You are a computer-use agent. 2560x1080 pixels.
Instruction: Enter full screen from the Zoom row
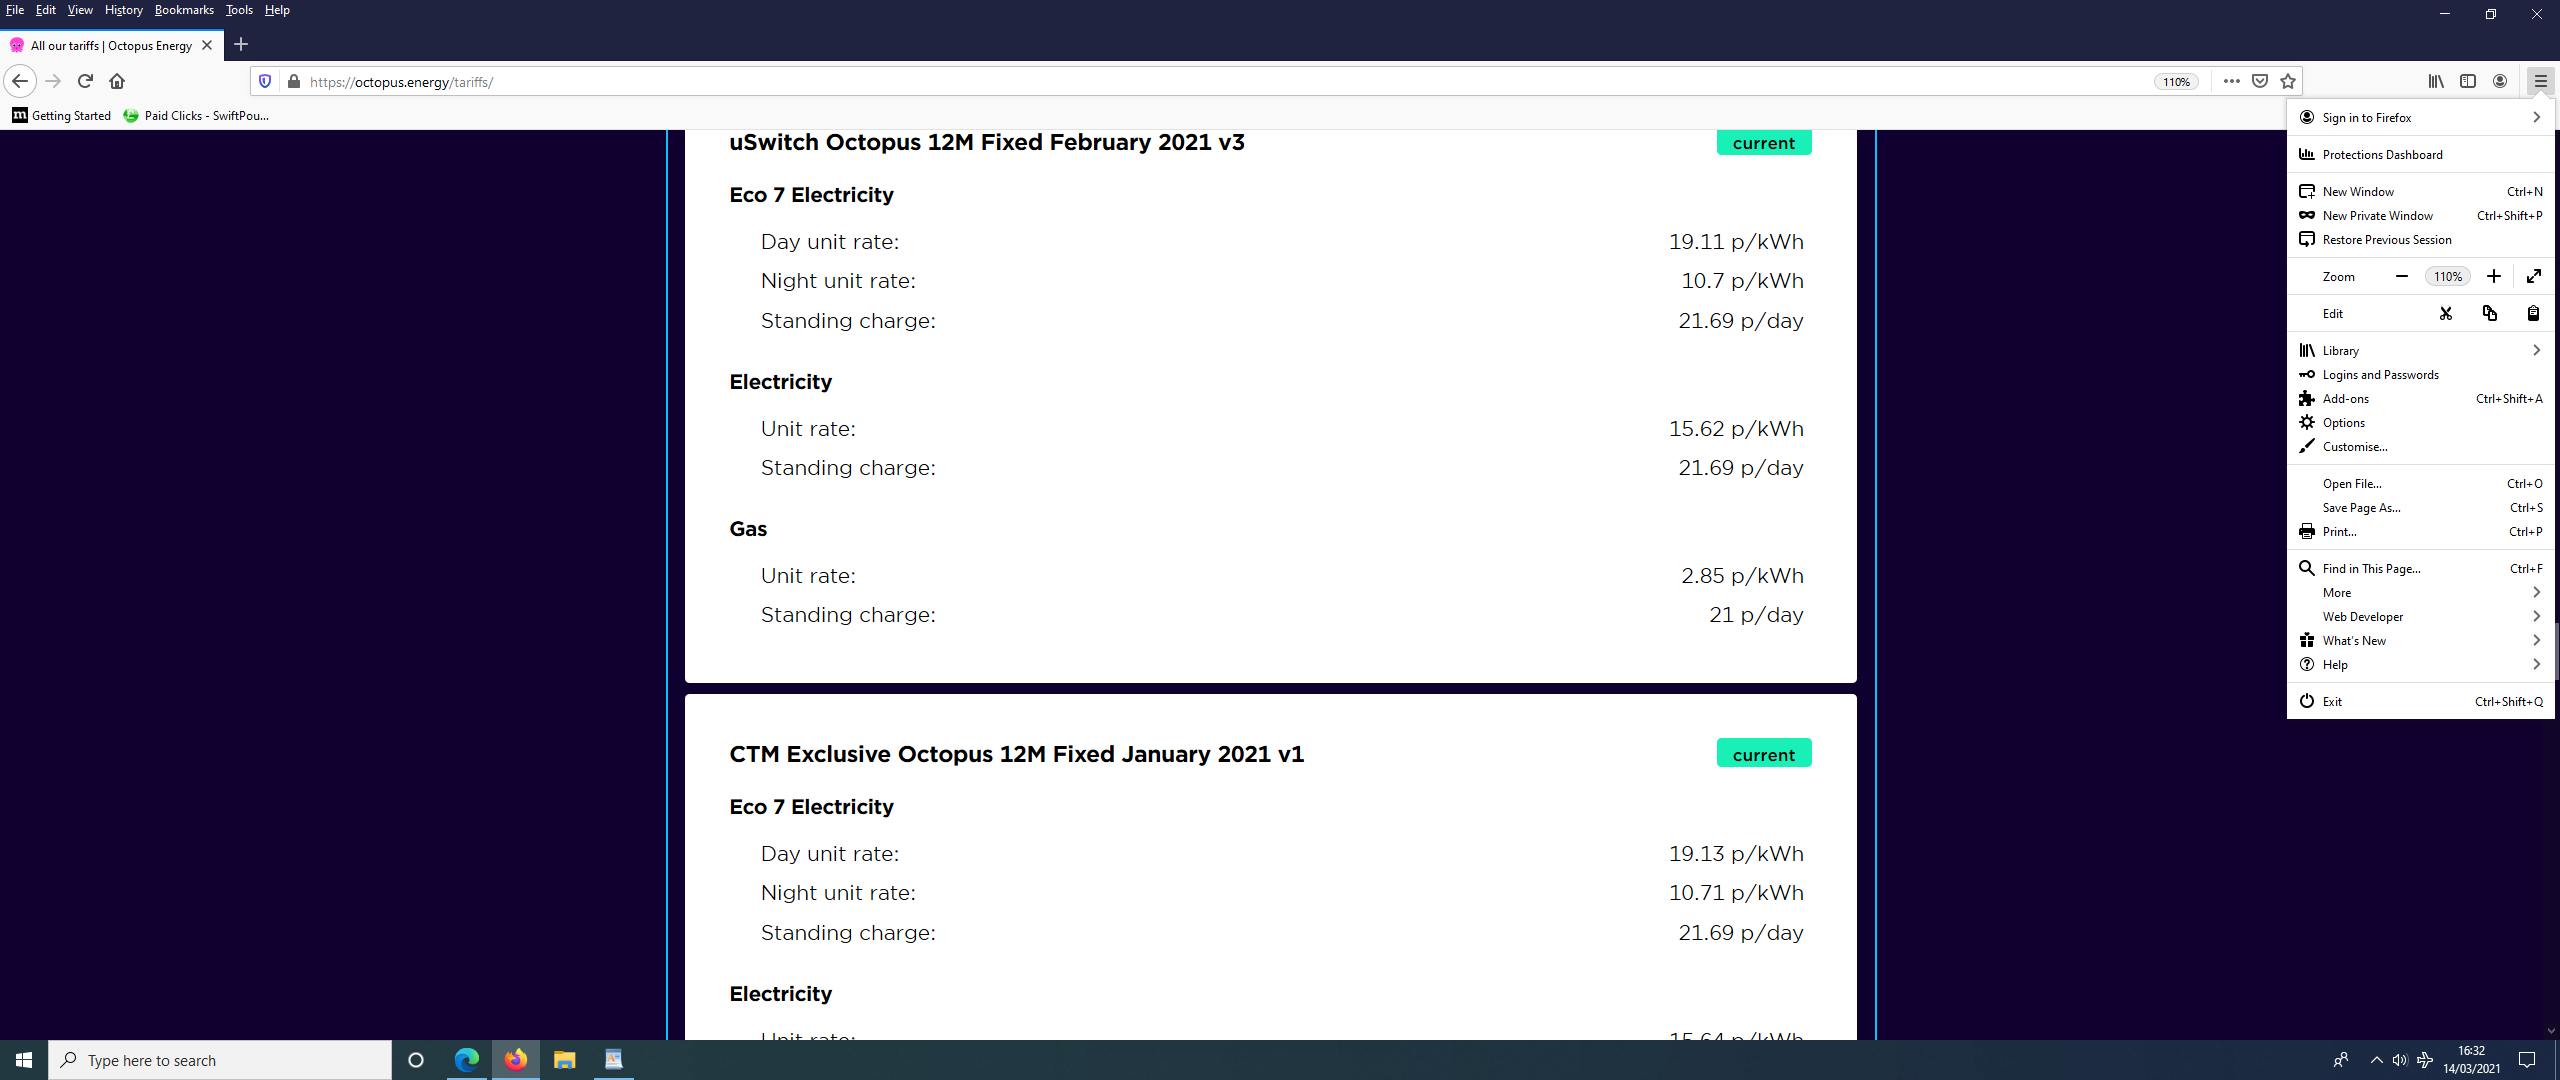pos(2534,276)
